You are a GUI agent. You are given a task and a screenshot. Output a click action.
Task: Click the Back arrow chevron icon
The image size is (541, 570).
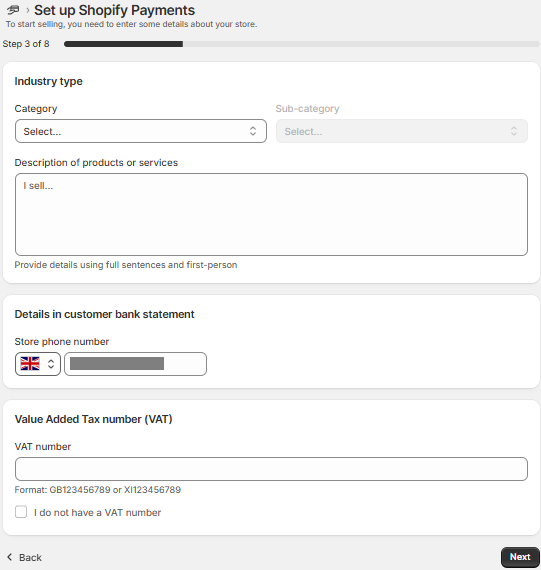pyautogui.click(x=10, y=557)
